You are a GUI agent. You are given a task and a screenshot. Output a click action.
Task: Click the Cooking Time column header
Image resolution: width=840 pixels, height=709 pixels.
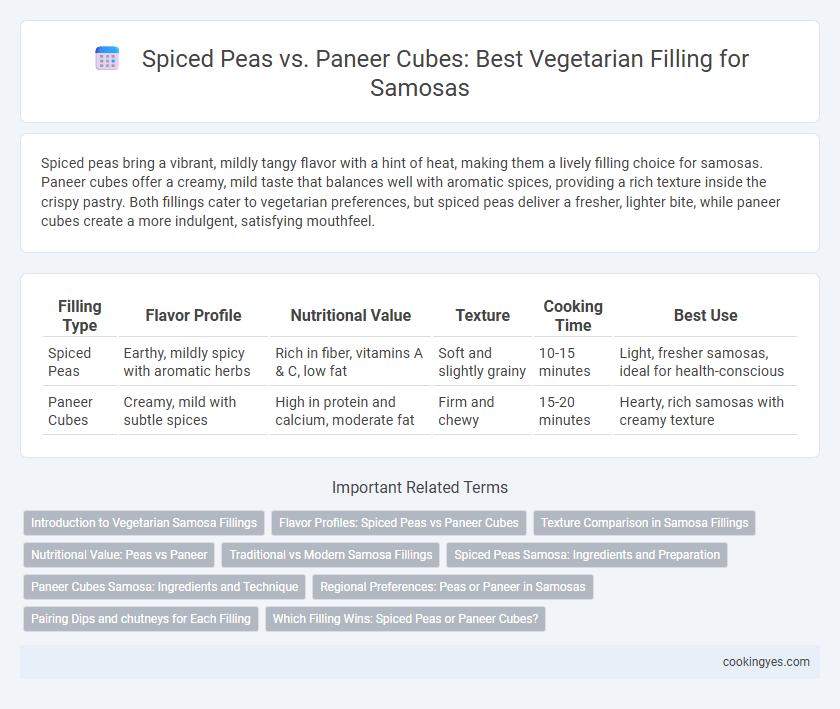pyautogui.click(x=573, y=316)
